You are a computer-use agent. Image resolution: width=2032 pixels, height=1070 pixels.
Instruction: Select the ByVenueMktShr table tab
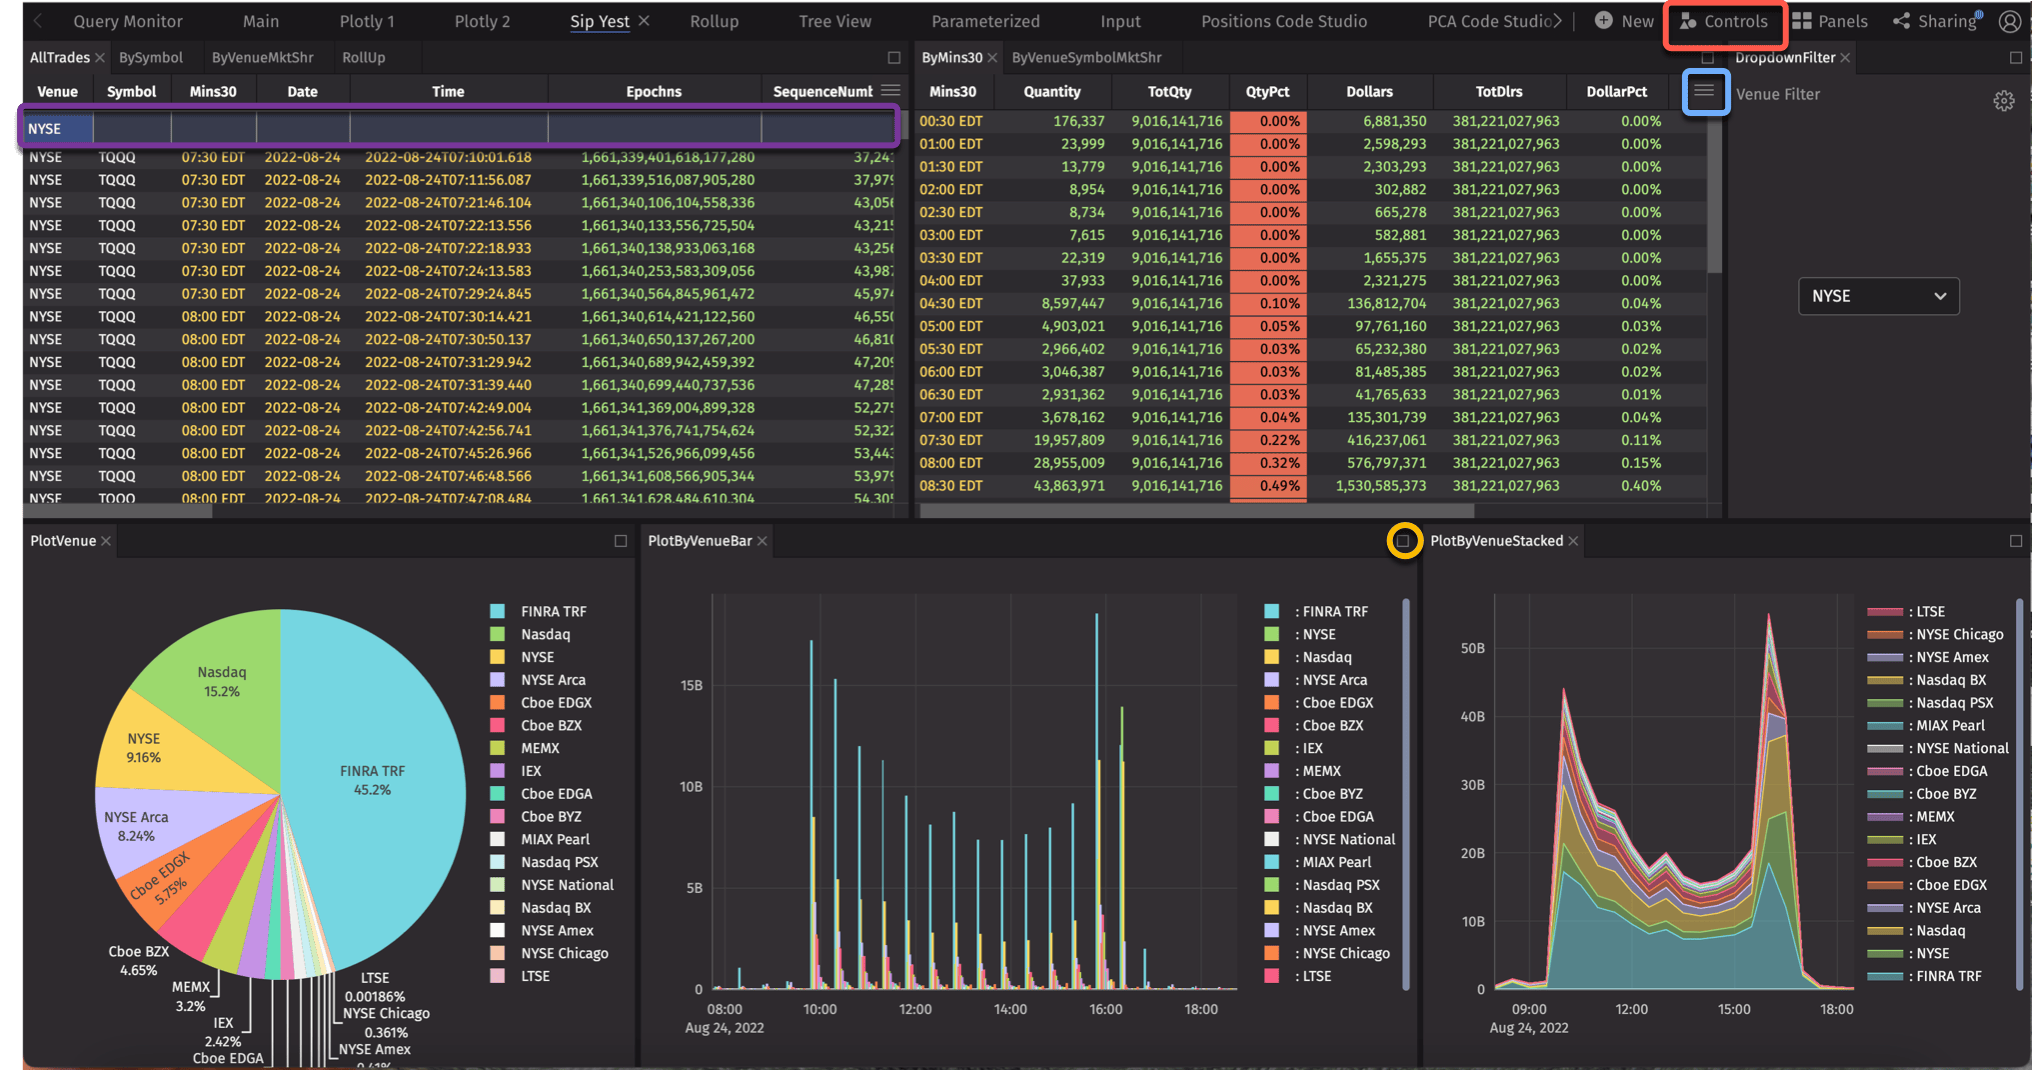click(262, 58)
